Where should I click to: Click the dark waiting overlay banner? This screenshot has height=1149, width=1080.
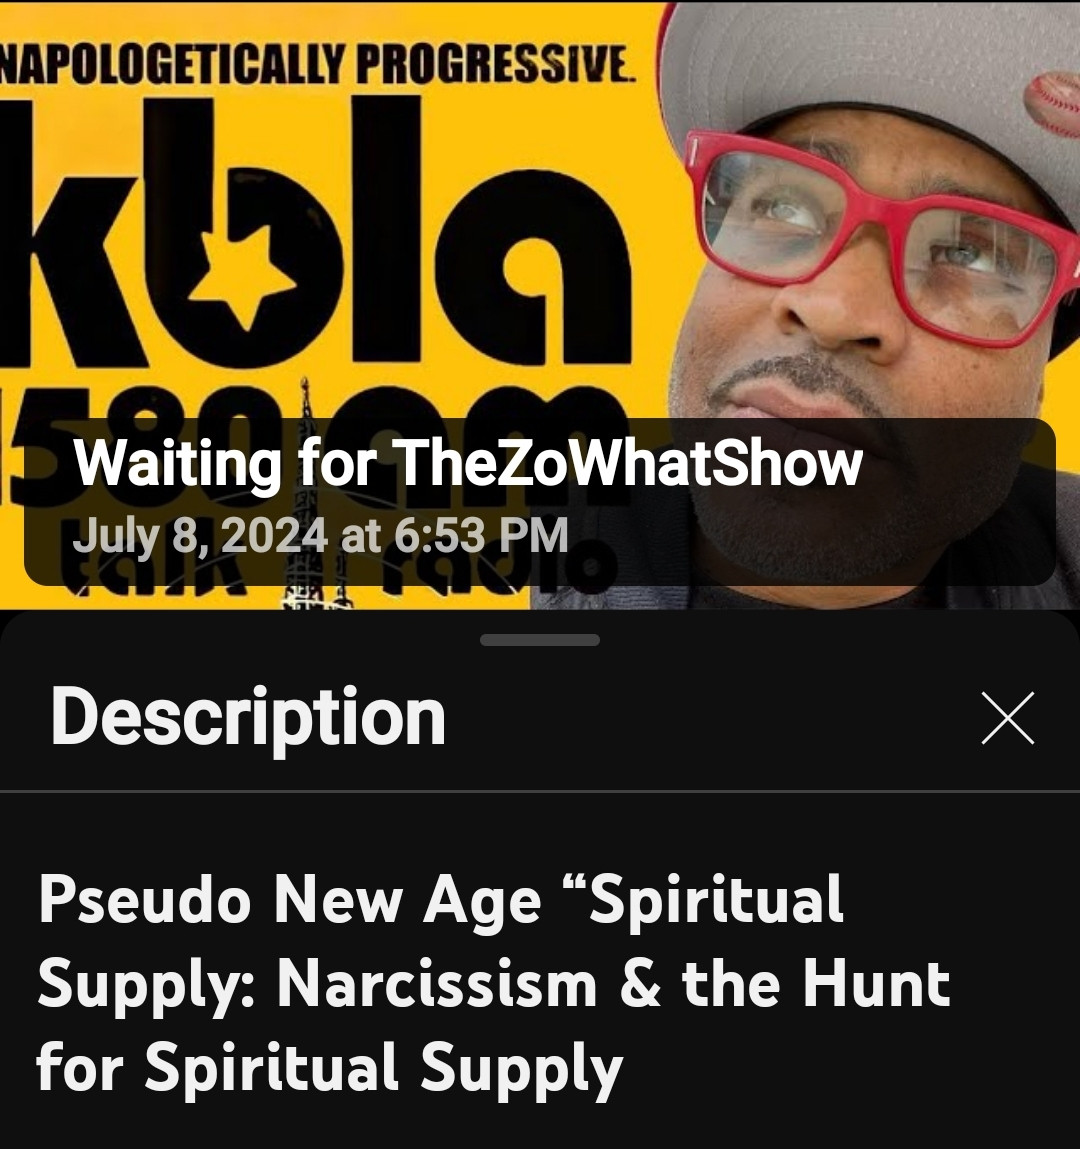pos(540,502)
